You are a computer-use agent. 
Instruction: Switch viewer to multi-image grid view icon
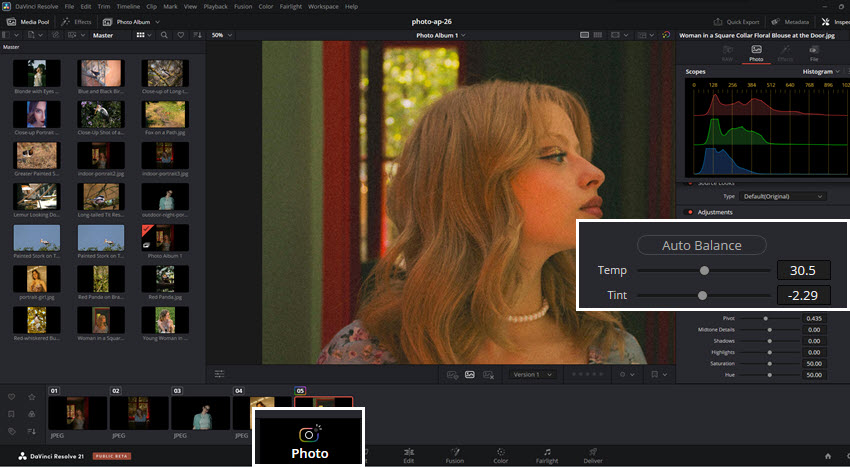pos(597,35)
